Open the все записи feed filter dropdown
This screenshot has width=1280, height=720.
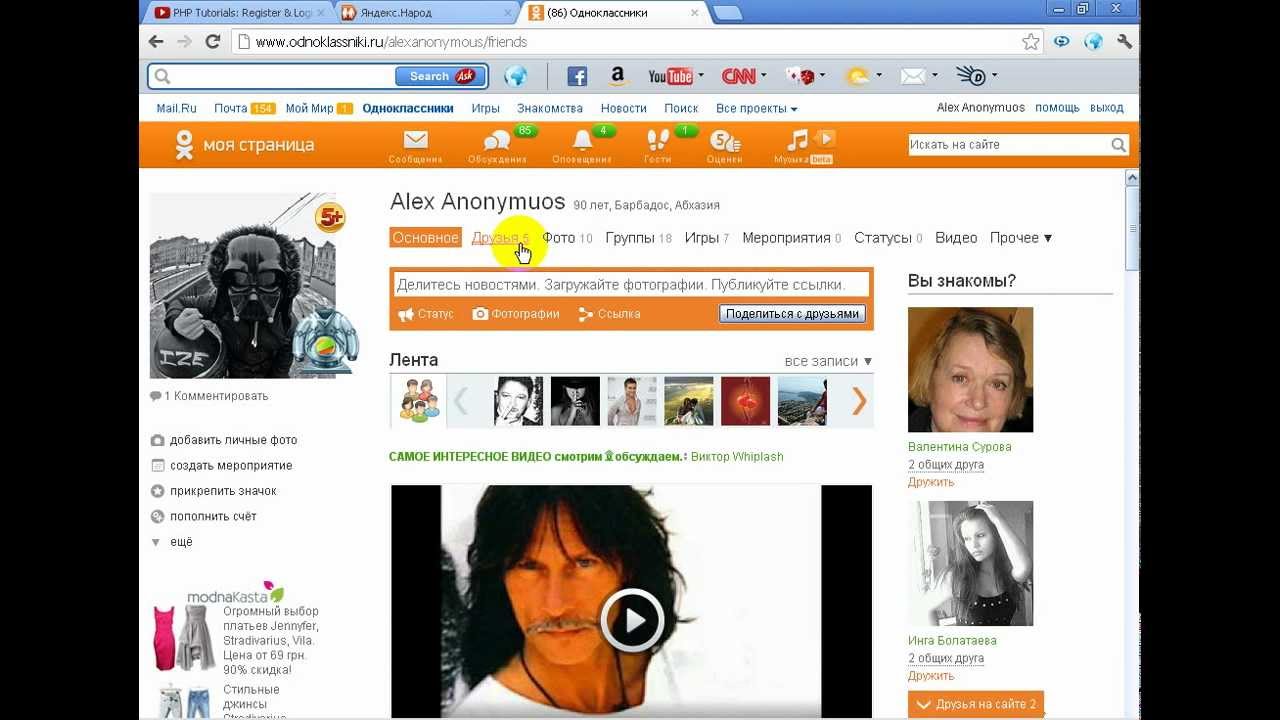click(x=828, y=361)
